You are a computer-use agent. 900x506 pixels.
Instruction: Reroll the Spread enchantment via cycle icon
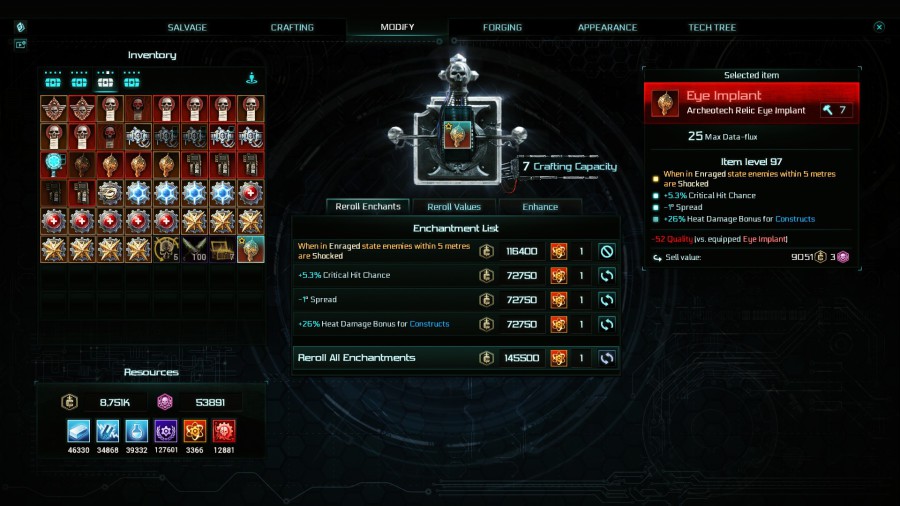click(607, 300)
